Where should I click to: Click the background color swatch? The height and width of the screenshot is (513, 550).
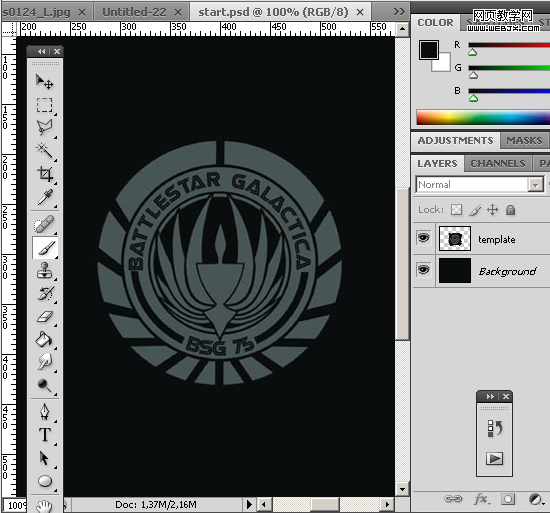(x=443, y=64)
